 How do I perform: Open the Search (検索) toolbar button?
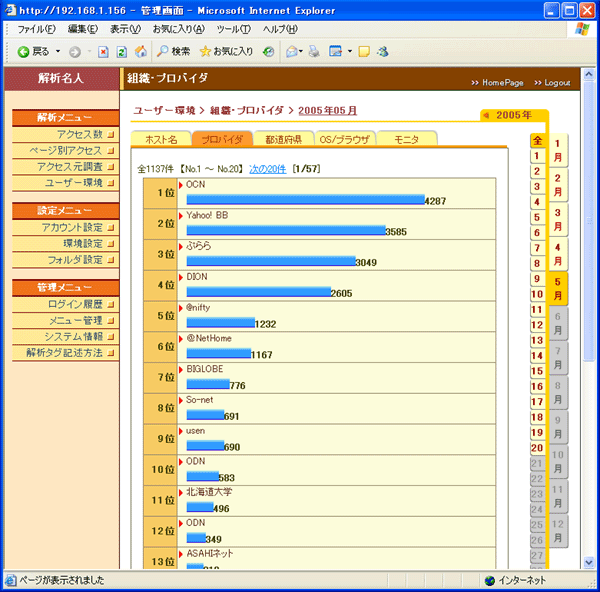pyautogui.click(x=173, y=51)
